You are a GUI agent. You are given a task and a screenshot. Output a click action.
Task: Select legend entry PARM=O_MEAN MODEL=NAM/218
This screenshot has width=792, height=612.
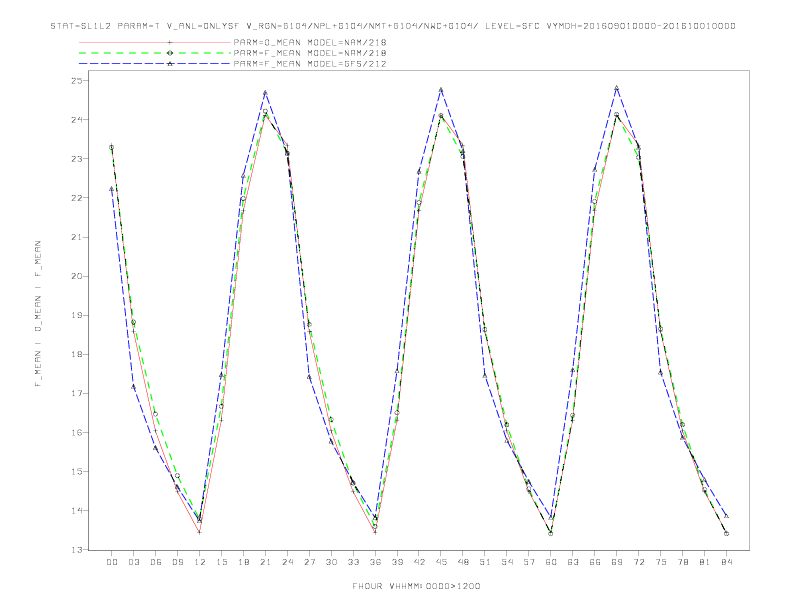click(310, 42)
